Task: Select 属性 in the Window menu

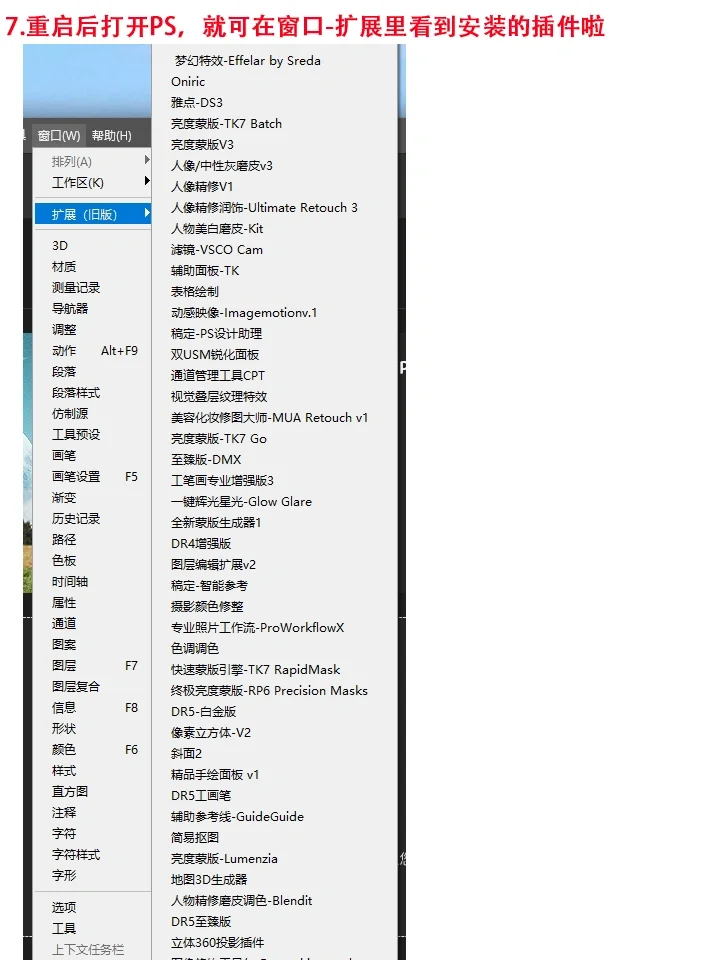Action: (x=64, y=602)
